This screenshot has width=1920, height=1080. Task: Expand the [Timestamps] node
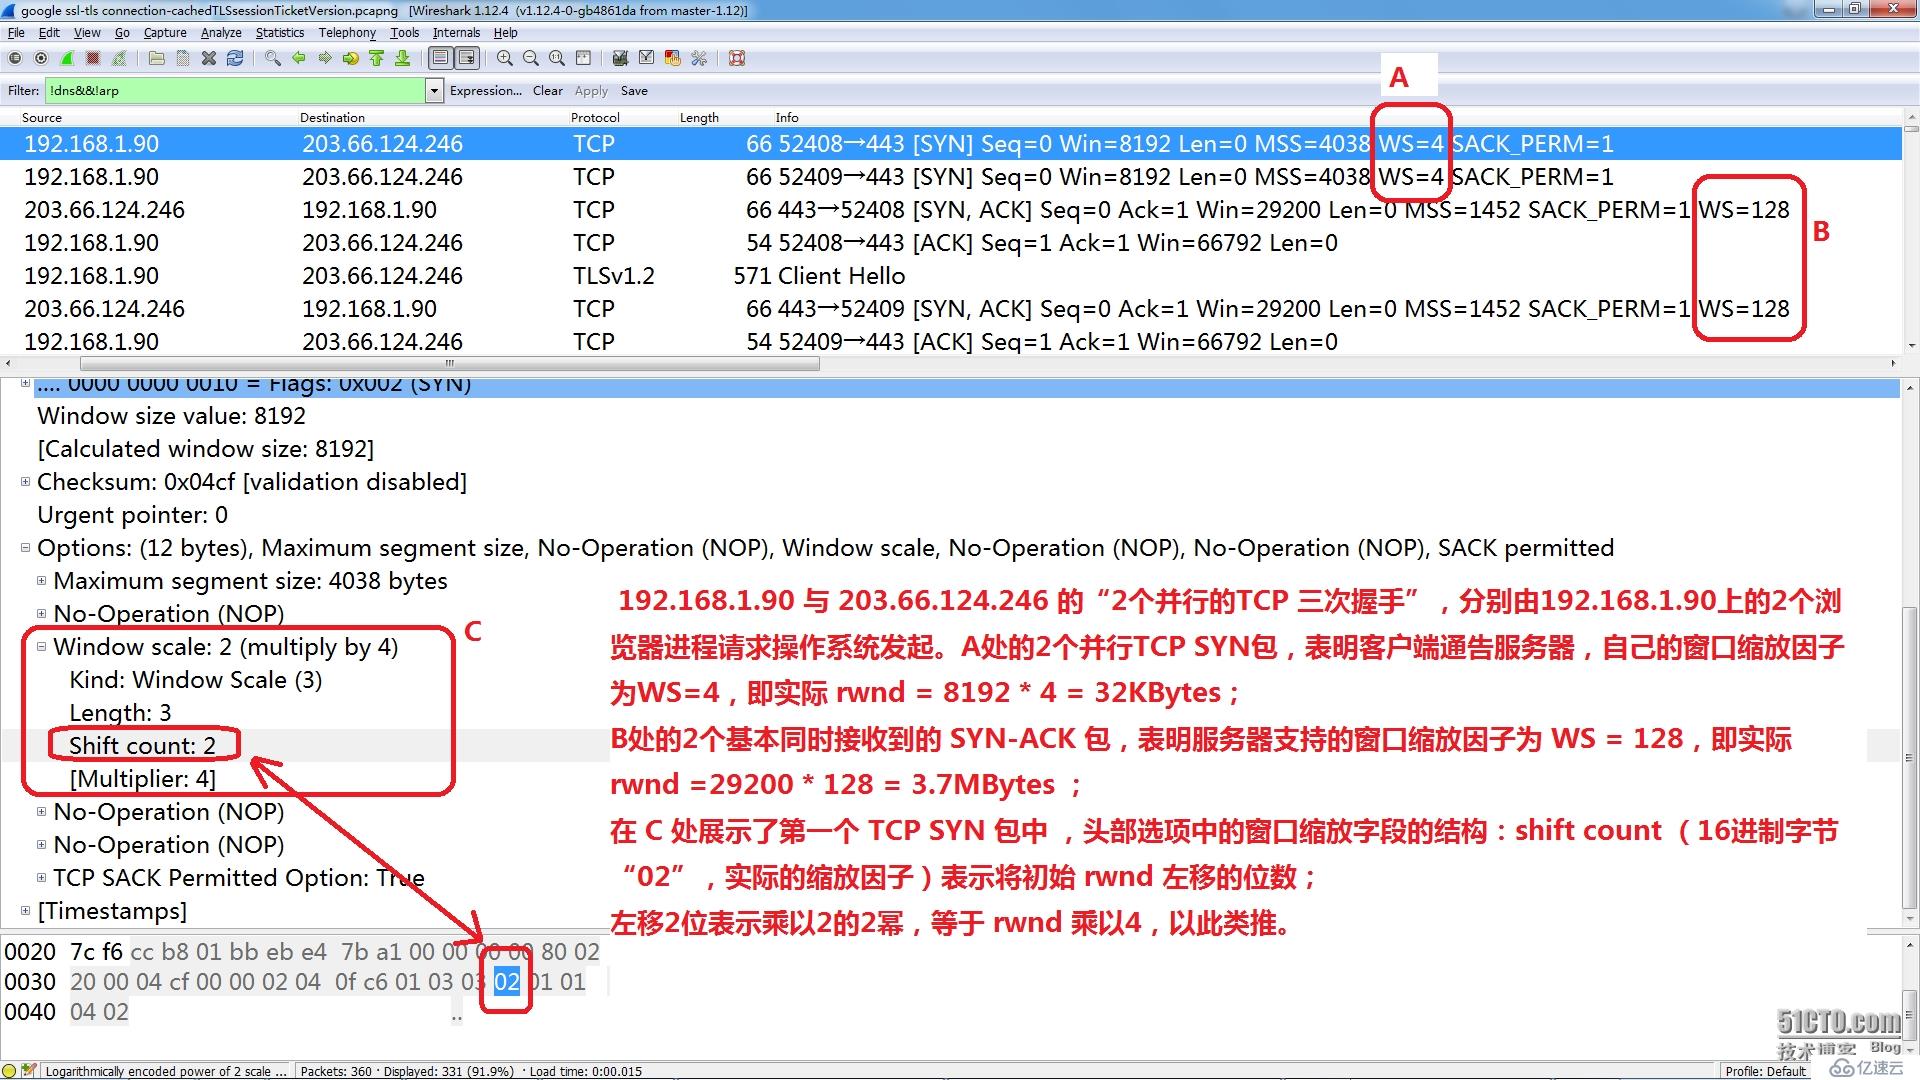click(x=25, y=911)
